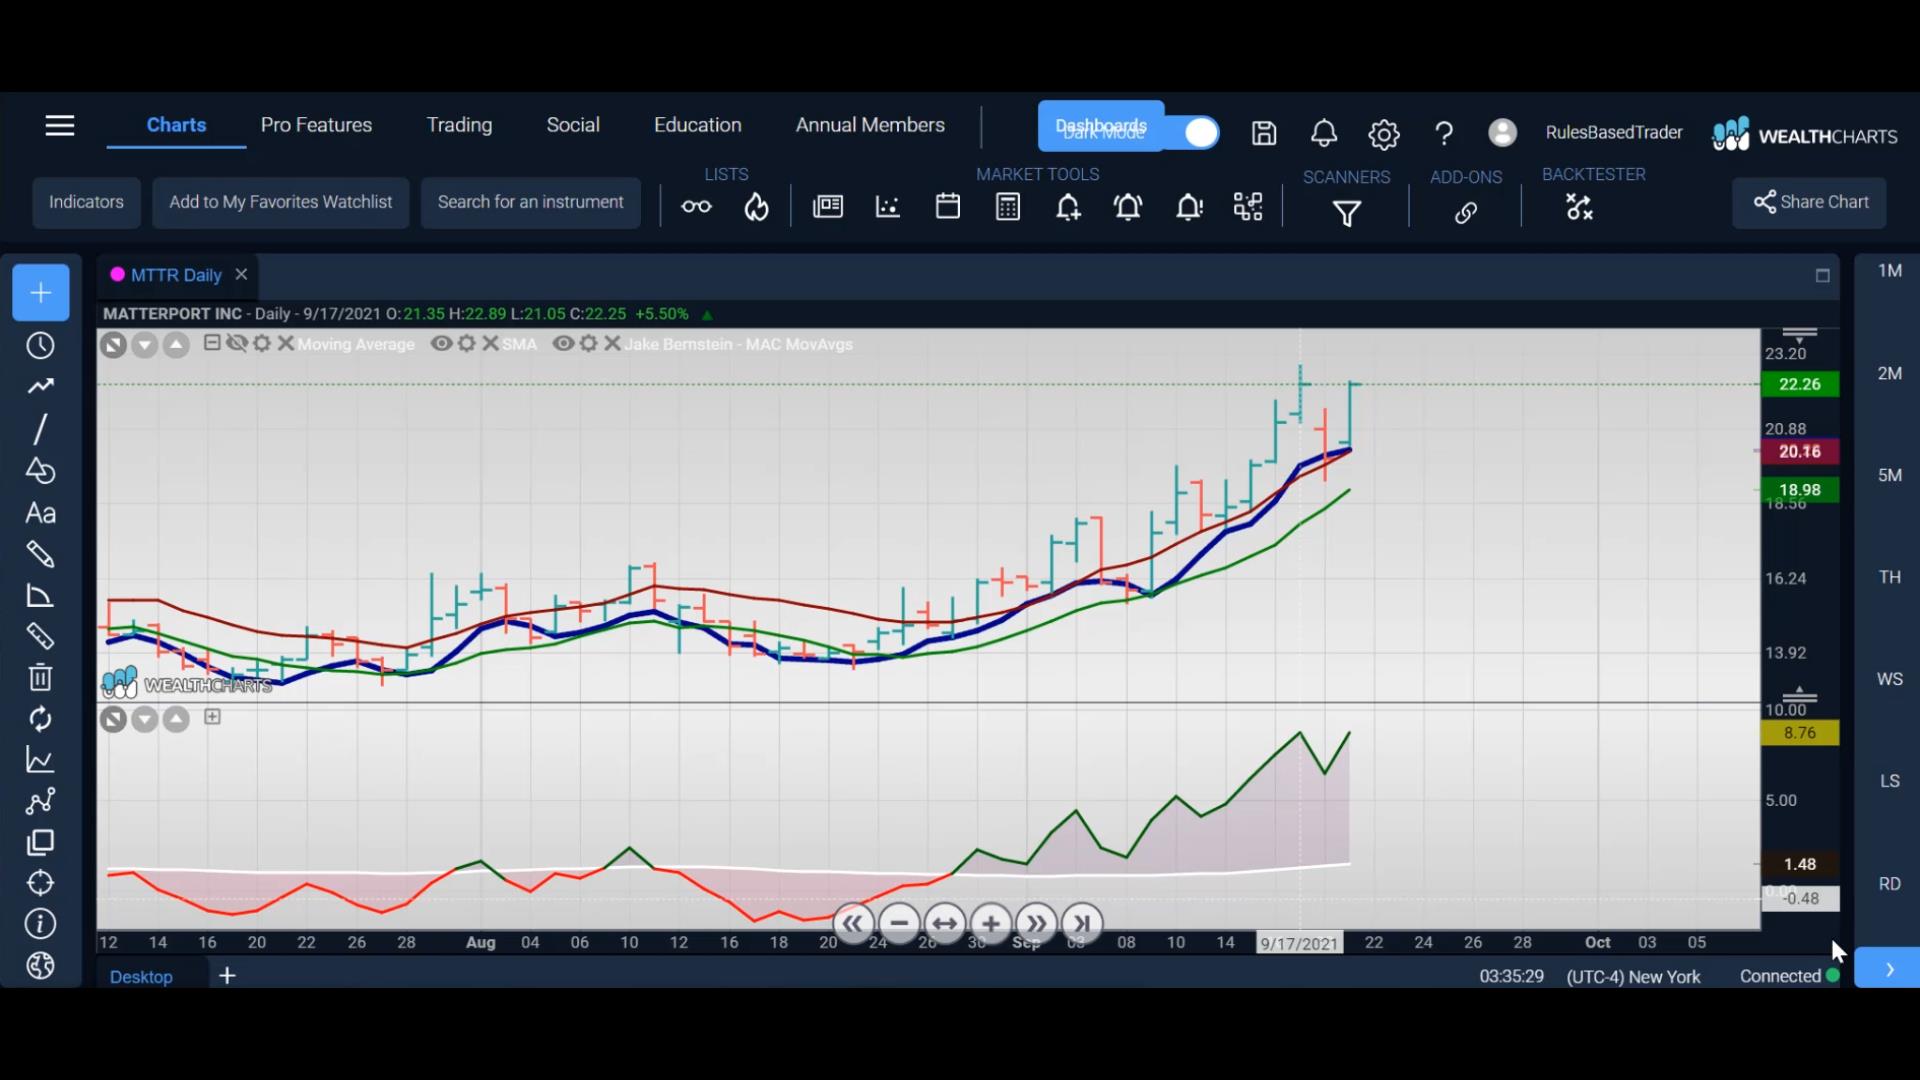Click the bell with exclamation icon

point(1189,207)
